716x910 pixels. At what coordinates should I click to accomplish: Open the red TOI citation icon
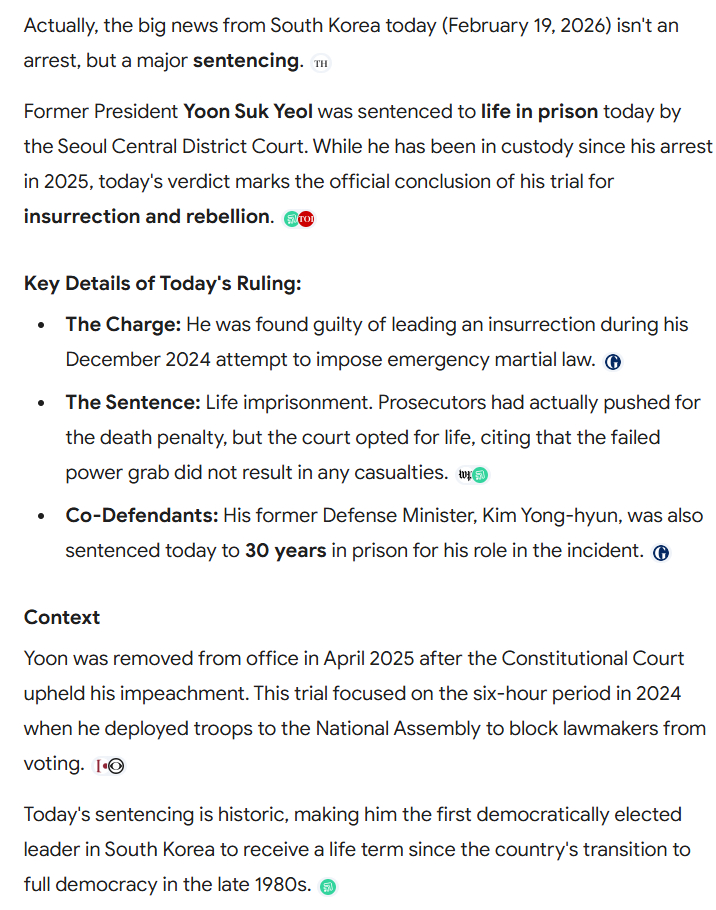(x=306, y=219)
